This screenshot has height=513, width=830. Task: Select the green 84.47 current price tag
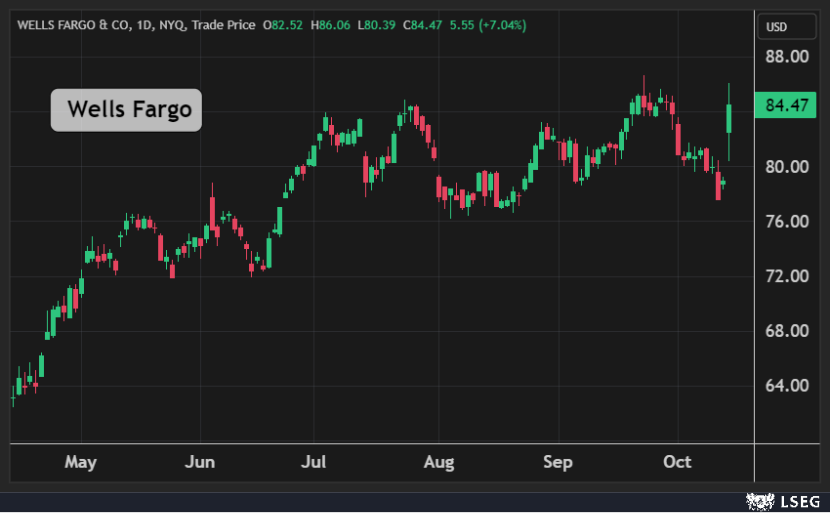[x=786, y=104]
